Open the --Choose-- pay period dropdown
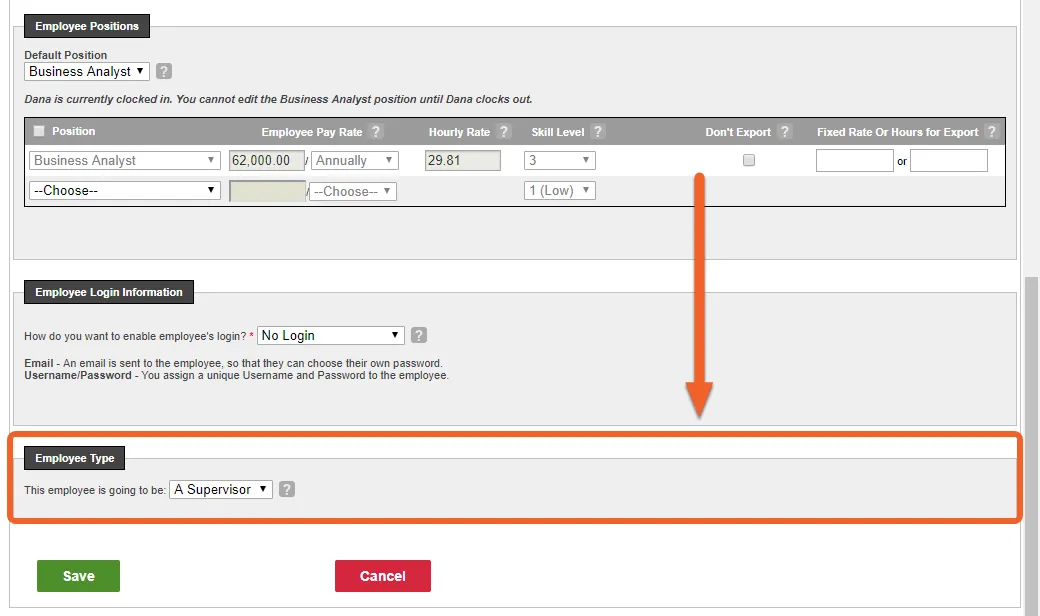The height and width of the screenshot is (616, 1040). (353, 192)
